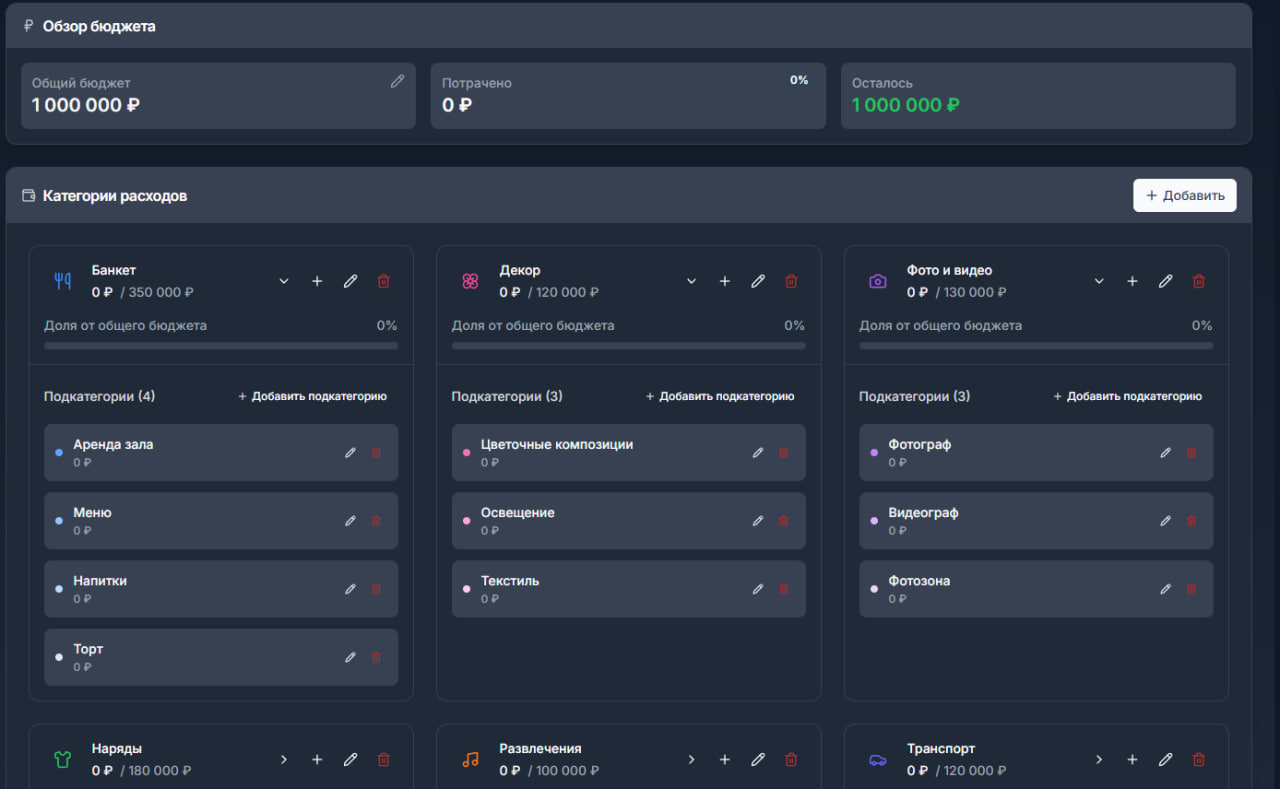Edit the Текстиль subcategory
The image size is (1280, 789).
coord(758,589)
